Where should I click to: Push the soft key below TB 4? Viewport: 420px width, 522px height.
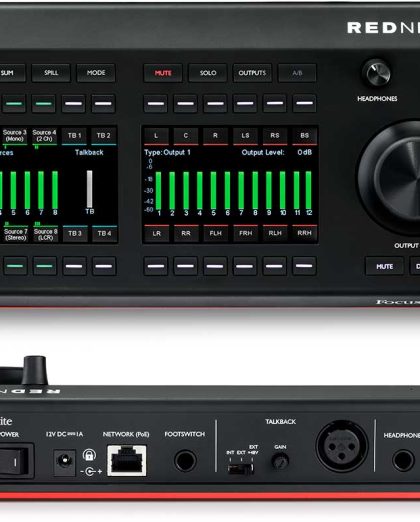pyautogui.click(x=104, y=266)
